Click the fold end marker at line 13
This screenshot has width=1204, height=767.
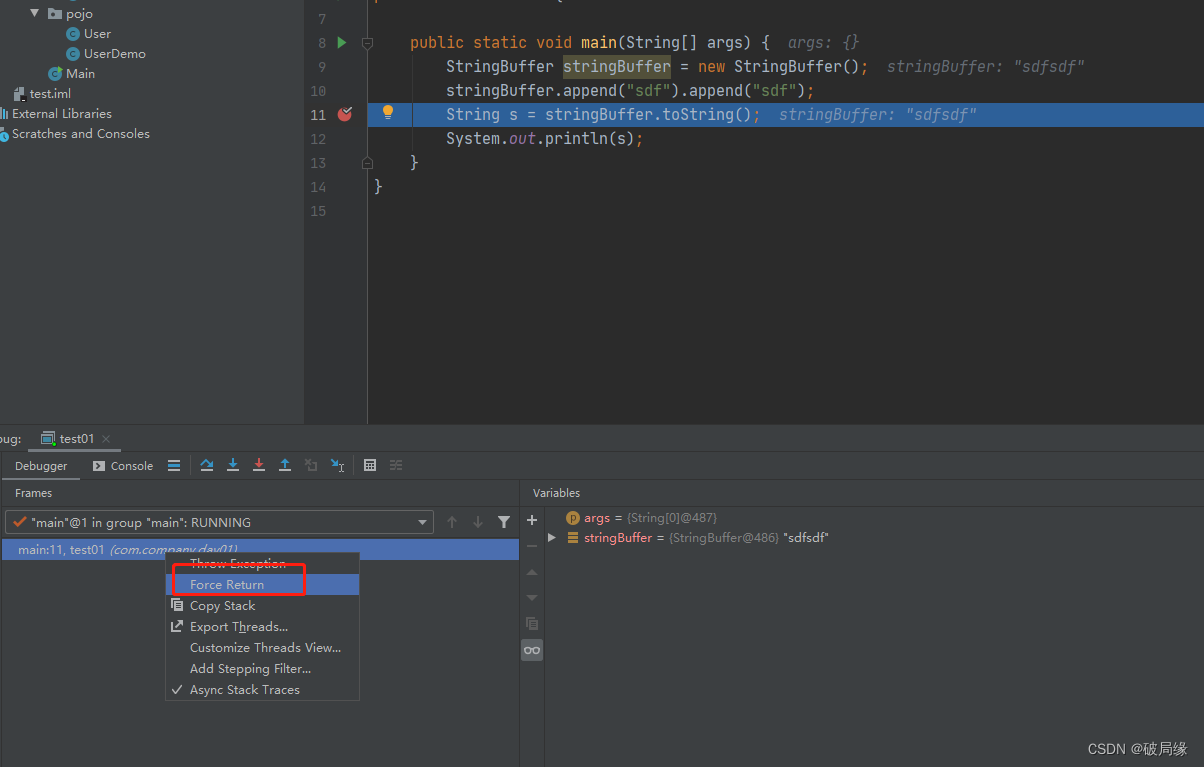tap(367, 163)
